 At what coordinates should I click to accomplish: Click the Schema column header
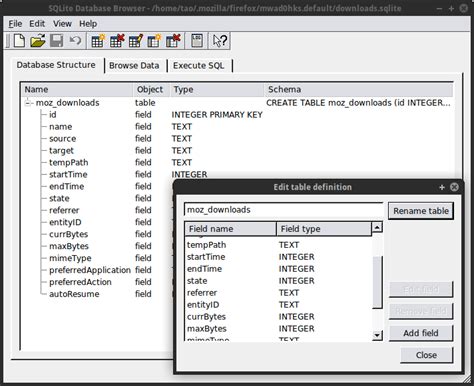[x=359, y=90]
